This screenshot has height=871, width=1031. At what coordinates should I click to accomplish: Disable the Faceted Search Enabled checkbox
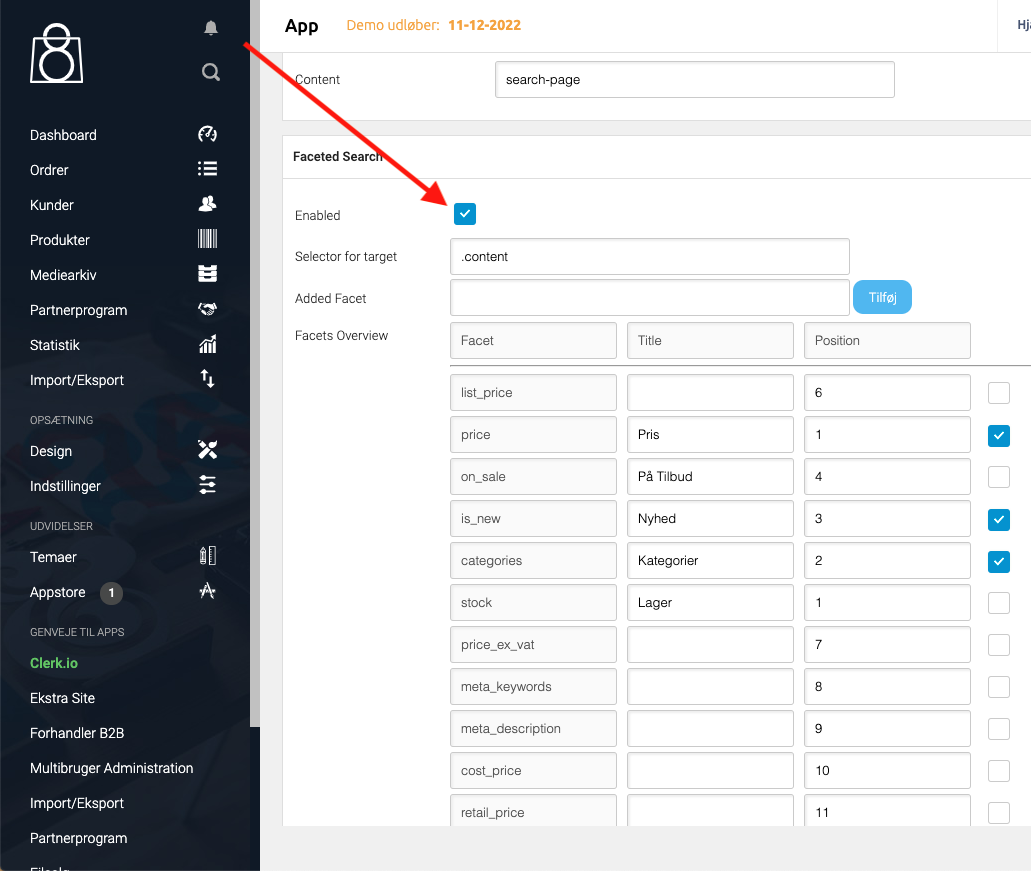pyautogui.click(x=464, y=214)
